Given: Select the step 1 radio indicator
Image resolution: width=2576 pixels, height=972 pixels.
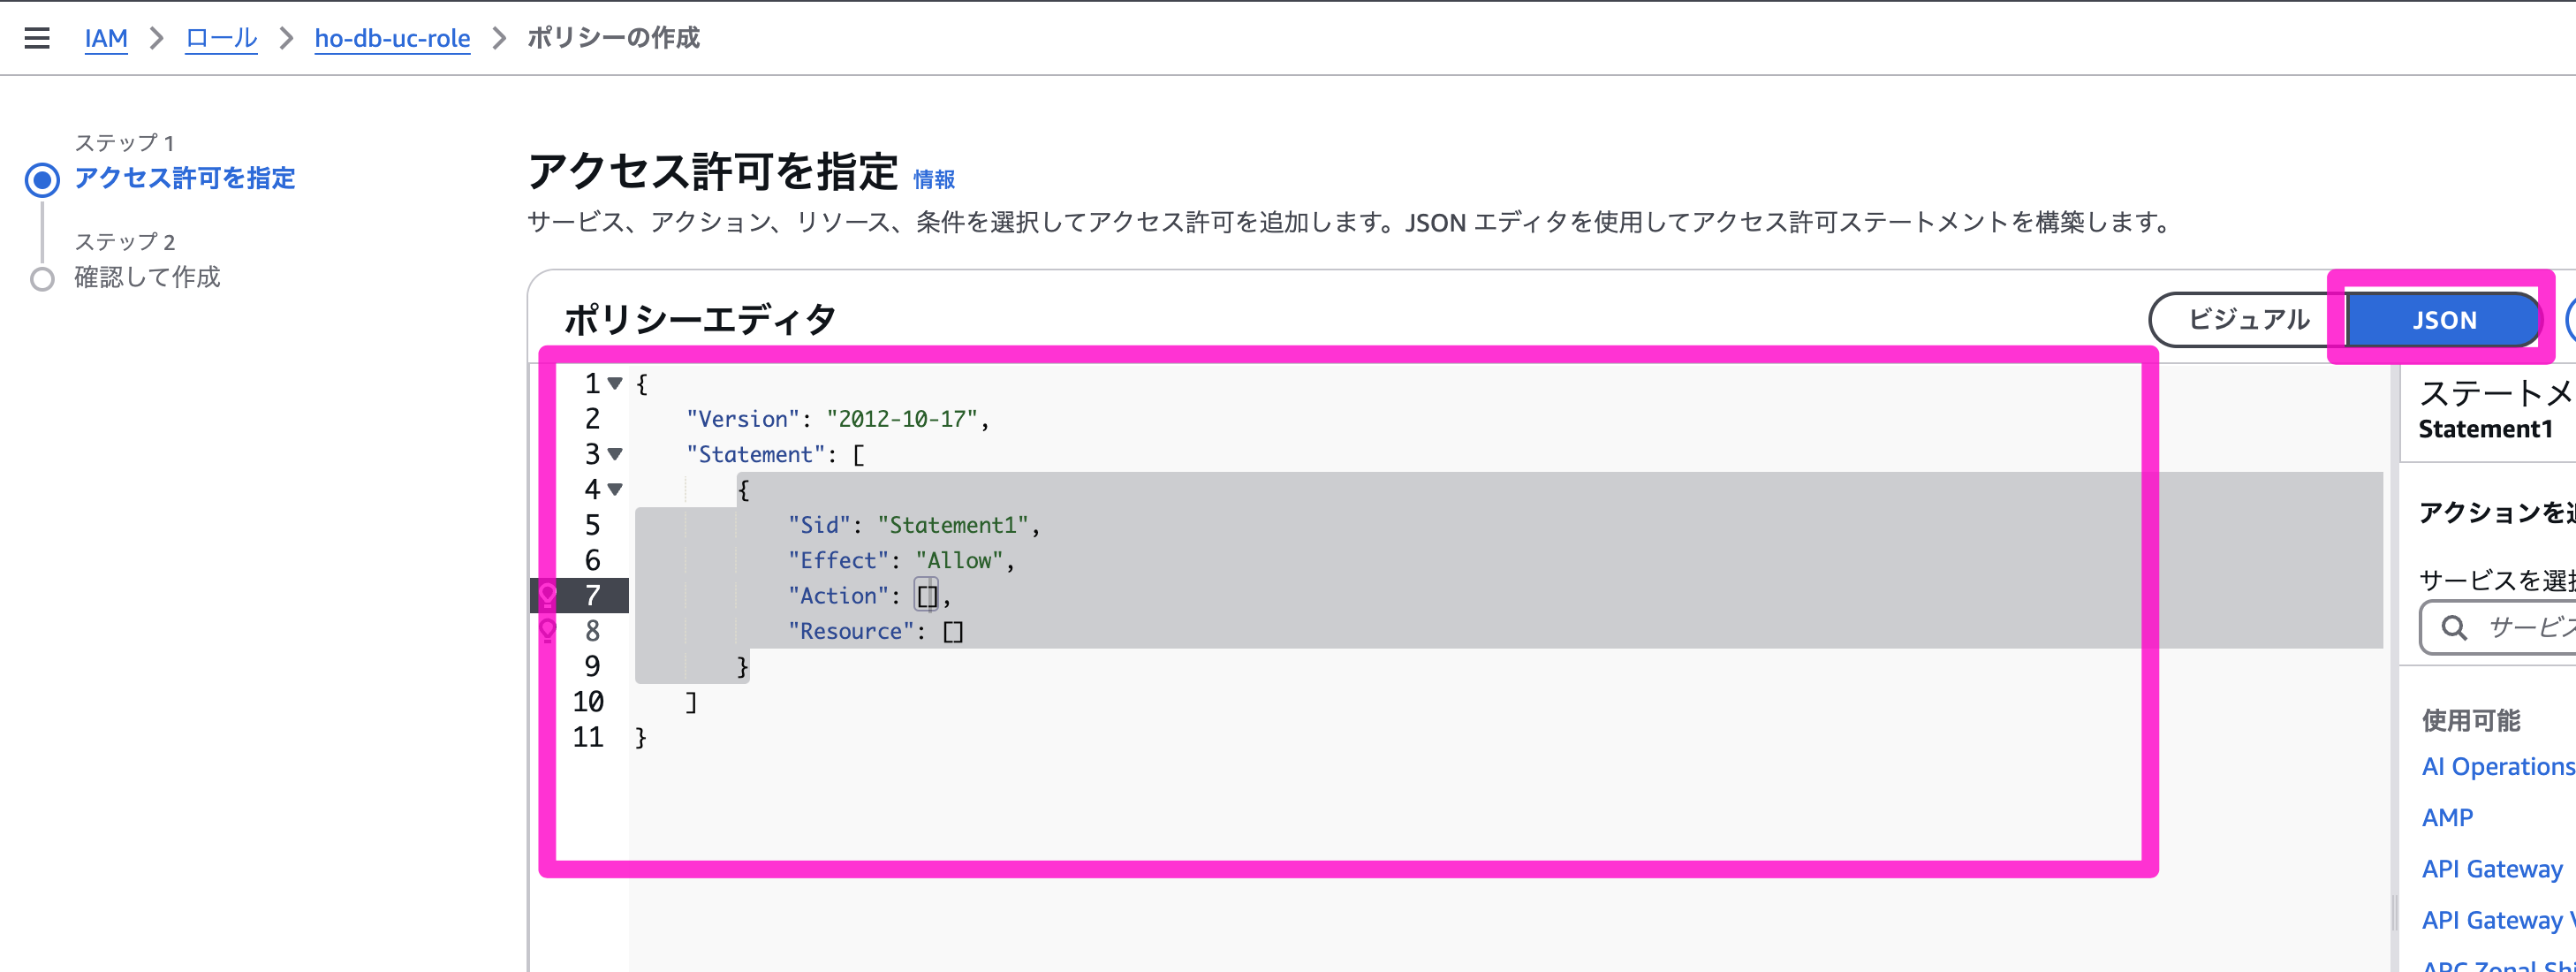Looking at the screenshot, I should pyautogui.click(x=42, y=180).
